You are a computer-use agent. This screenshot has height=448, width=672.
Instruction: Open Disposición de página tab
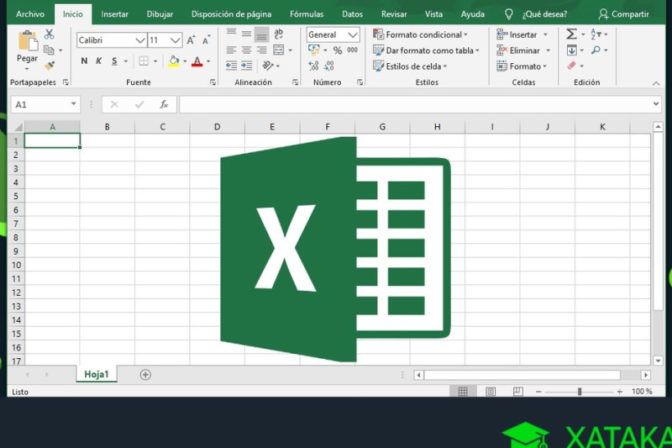[x=231, y=14]
